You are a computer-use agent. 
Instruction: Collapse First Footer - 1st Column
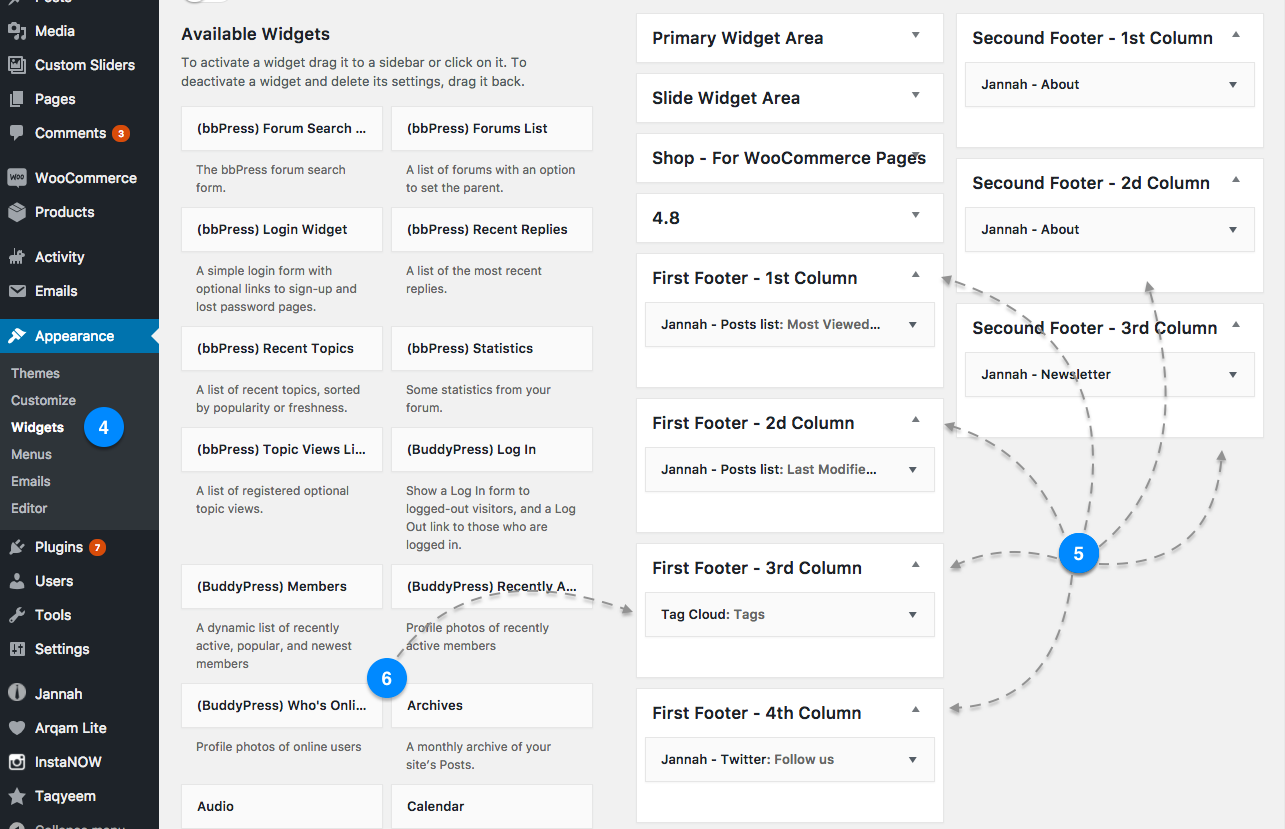point(915,275)
